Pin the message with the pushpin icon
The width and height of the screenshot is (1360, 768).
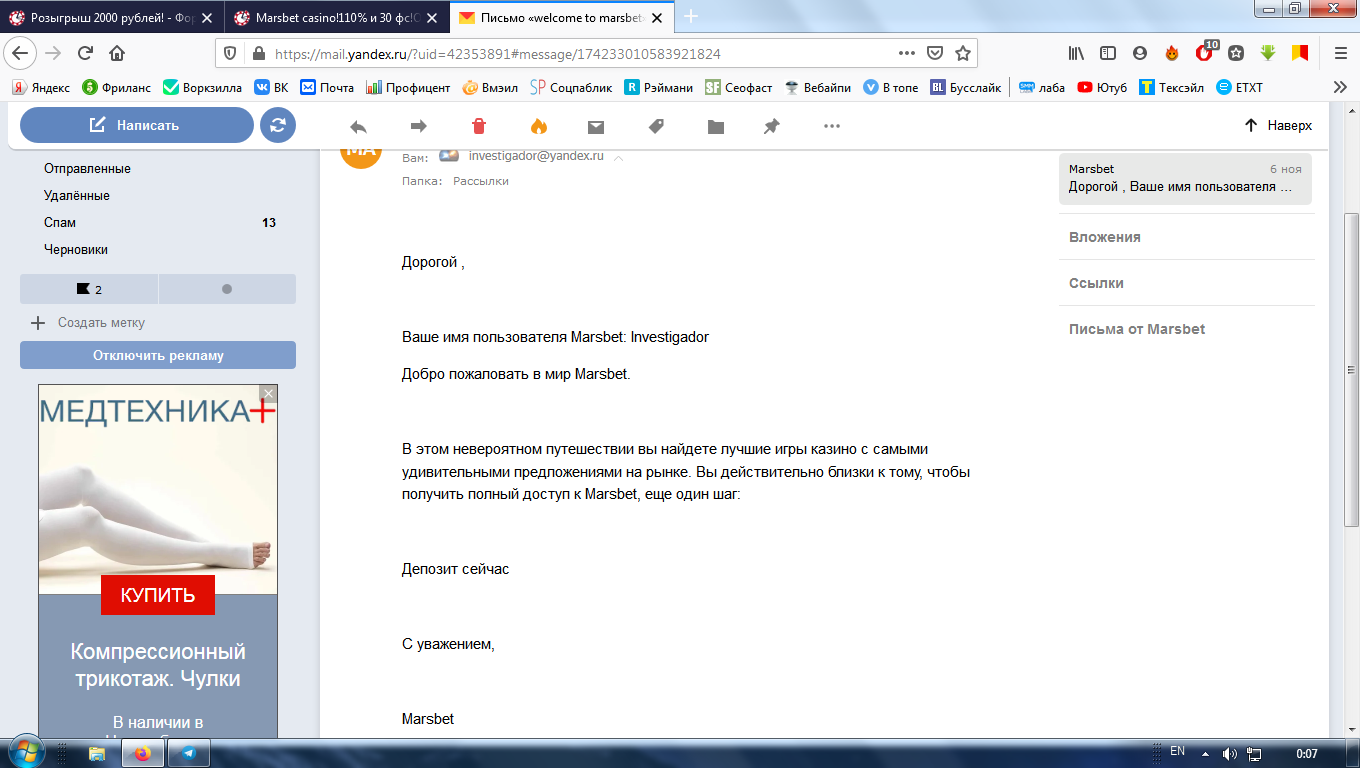[x=771, y=126]
